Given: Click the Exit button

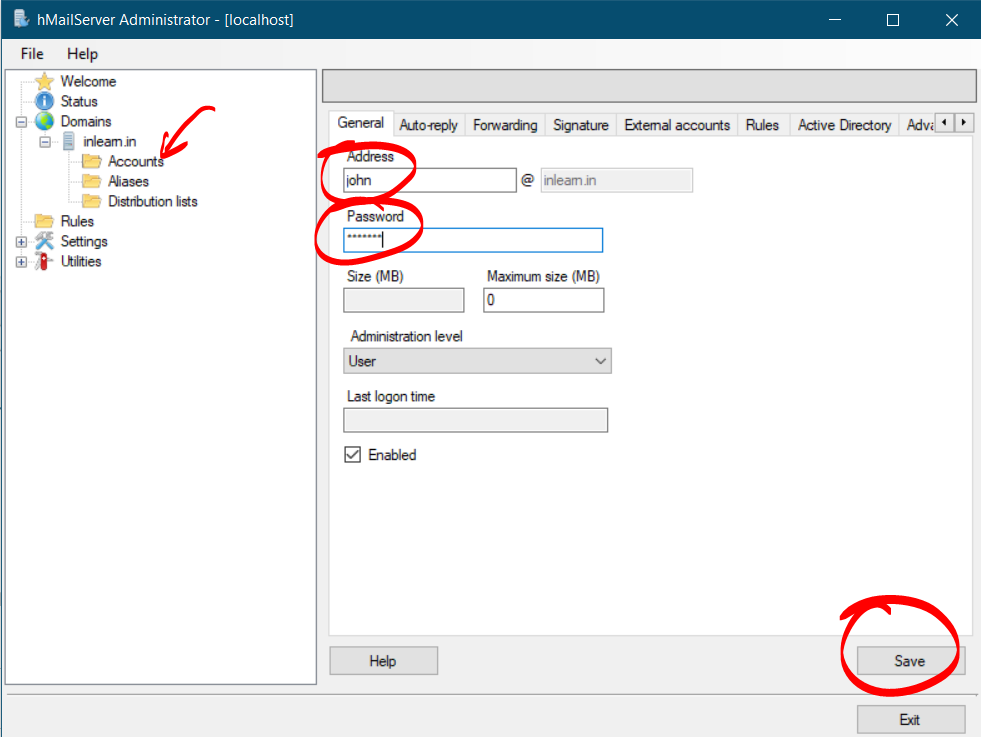Looking at the screenshot, I should click(x=910, y=719).
